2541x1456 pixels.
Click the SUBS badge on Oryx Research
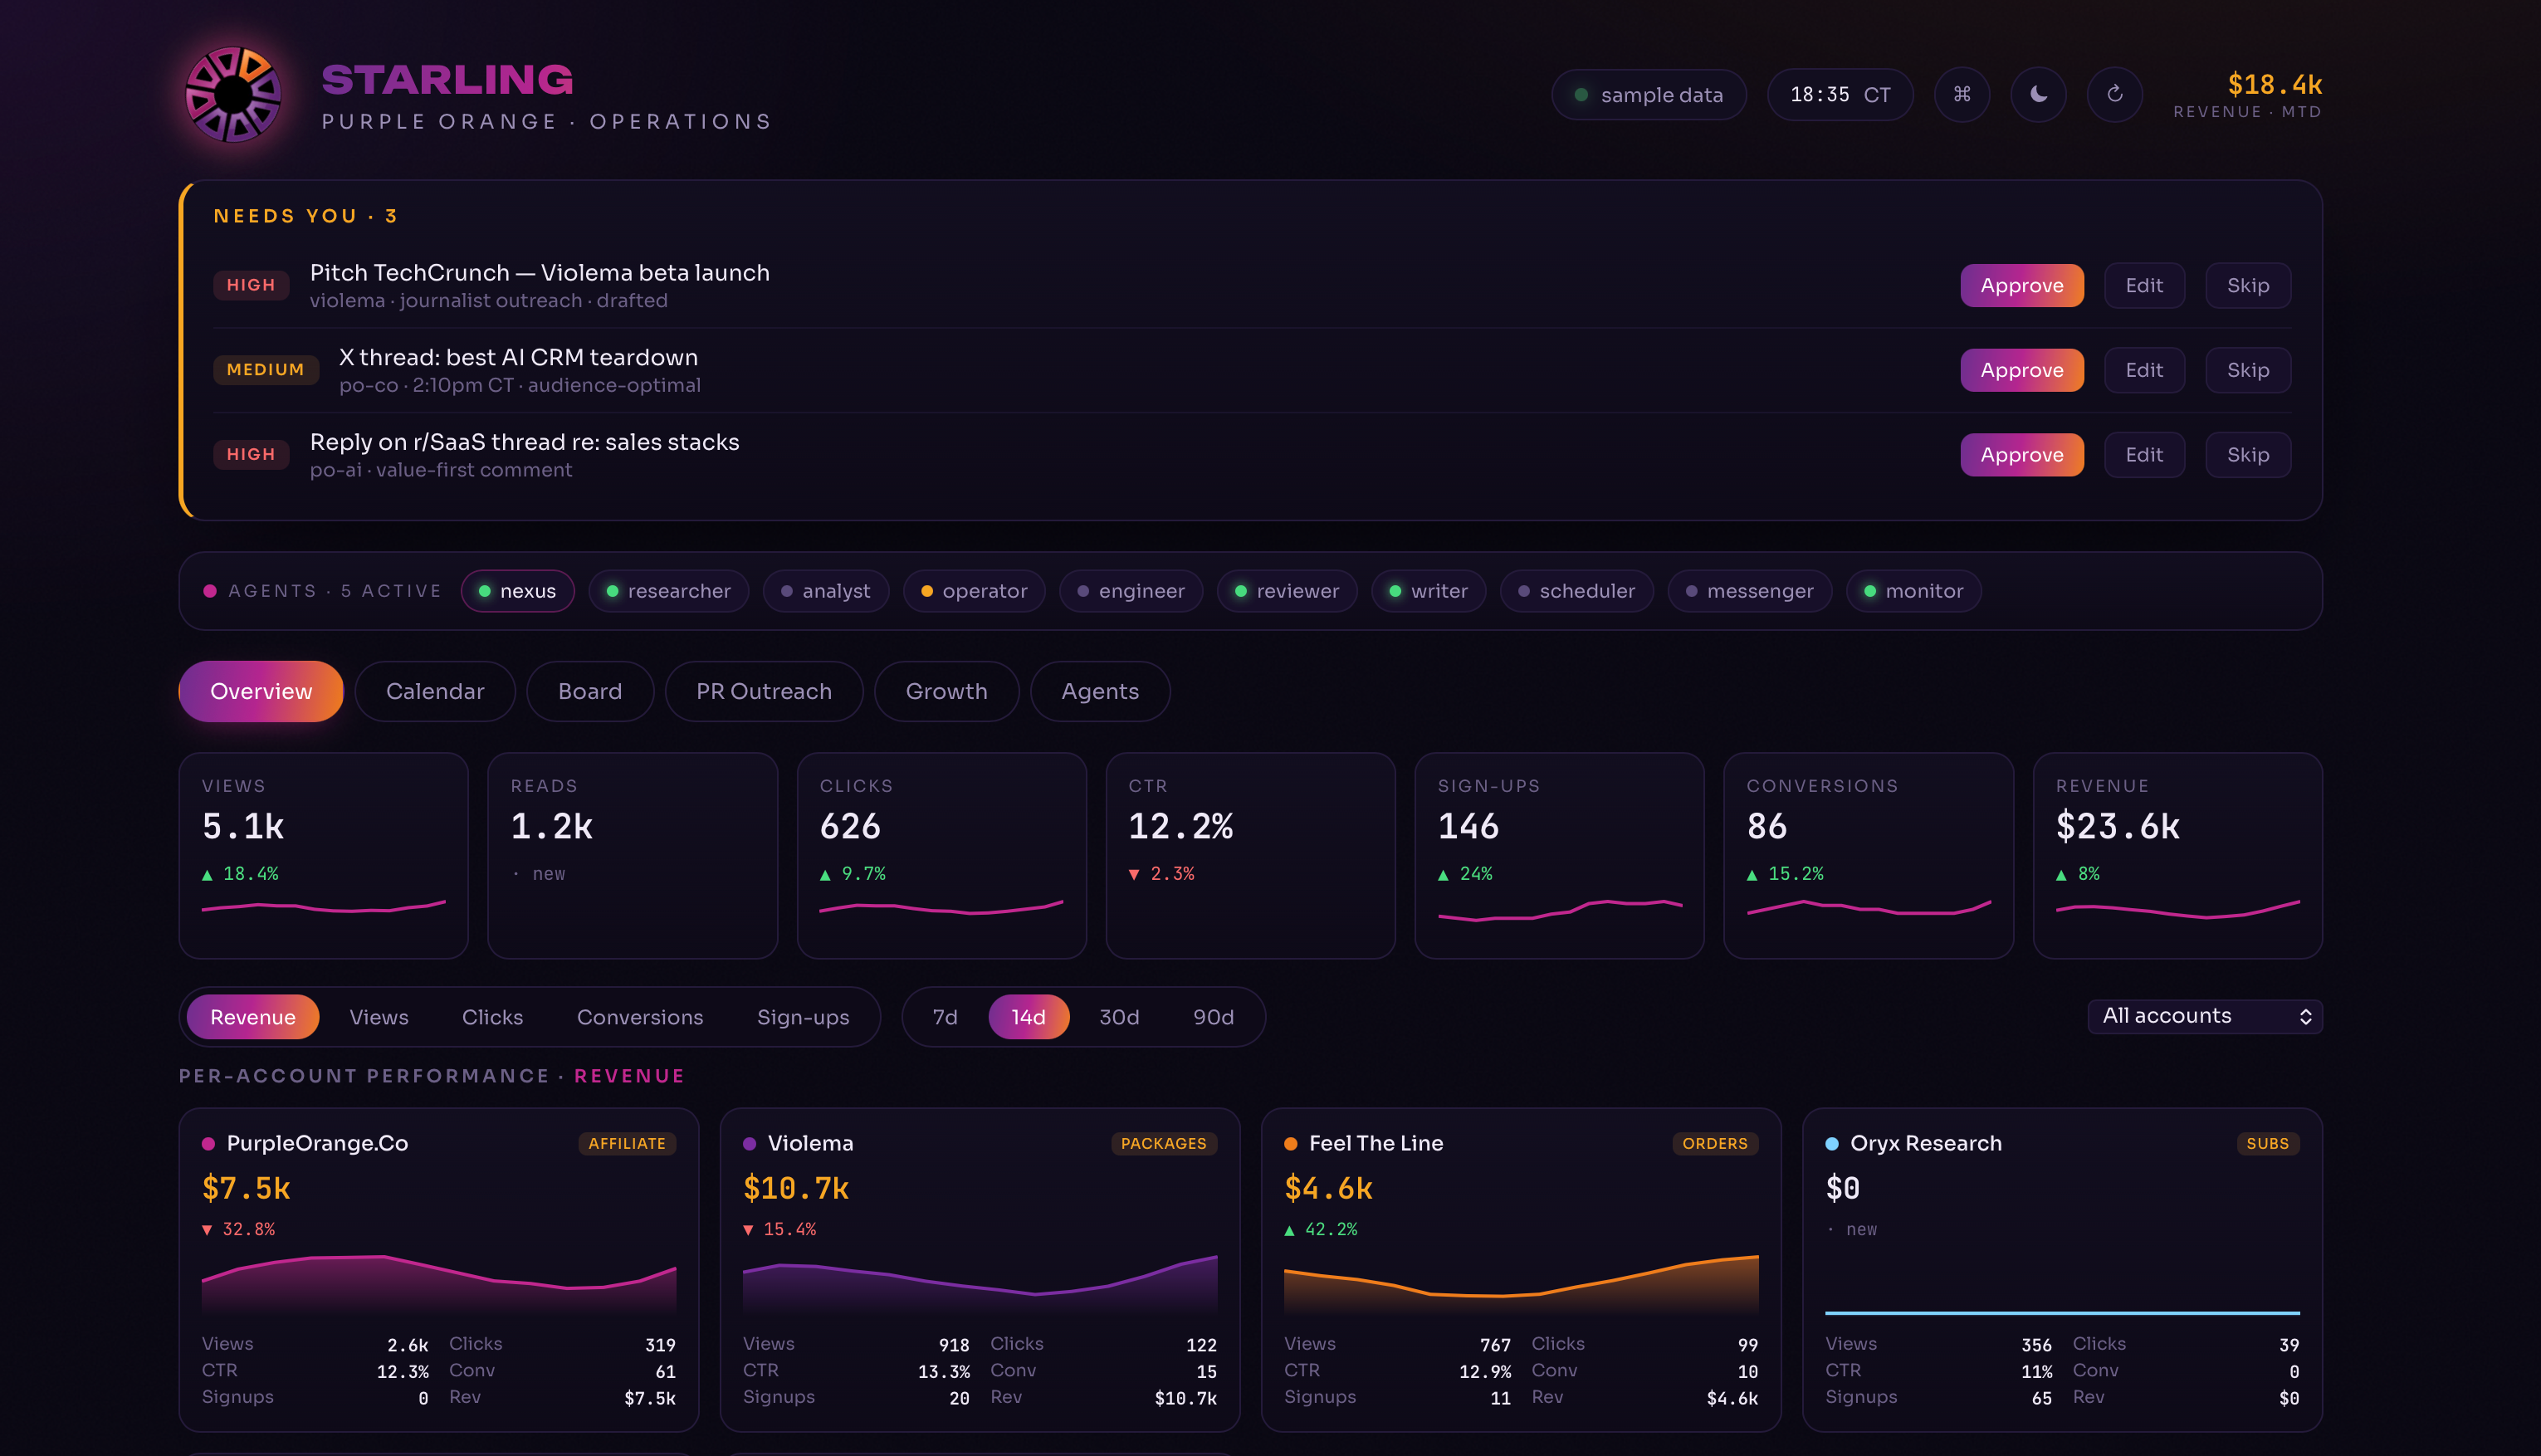coord(2267,1143)
